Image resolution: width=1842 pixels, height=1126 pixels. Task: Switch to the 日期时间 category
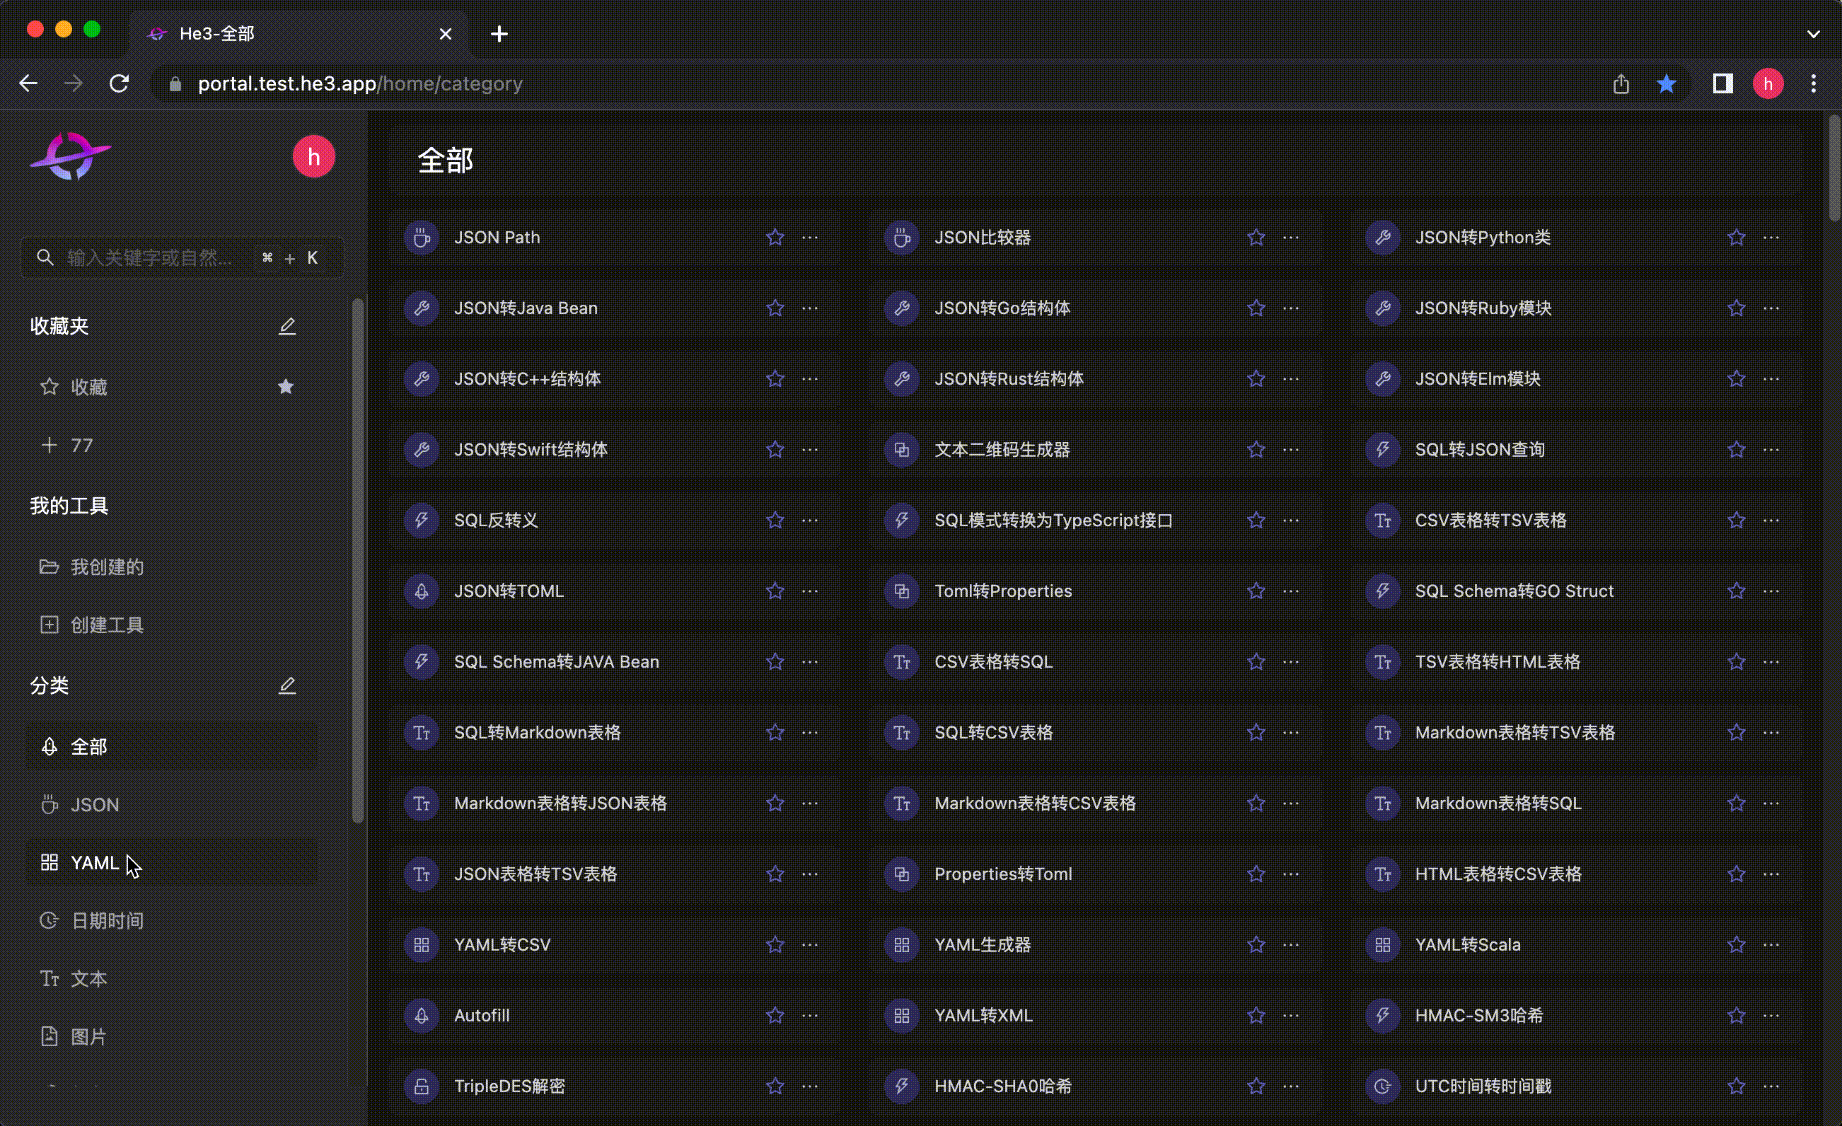click(107, 921)
